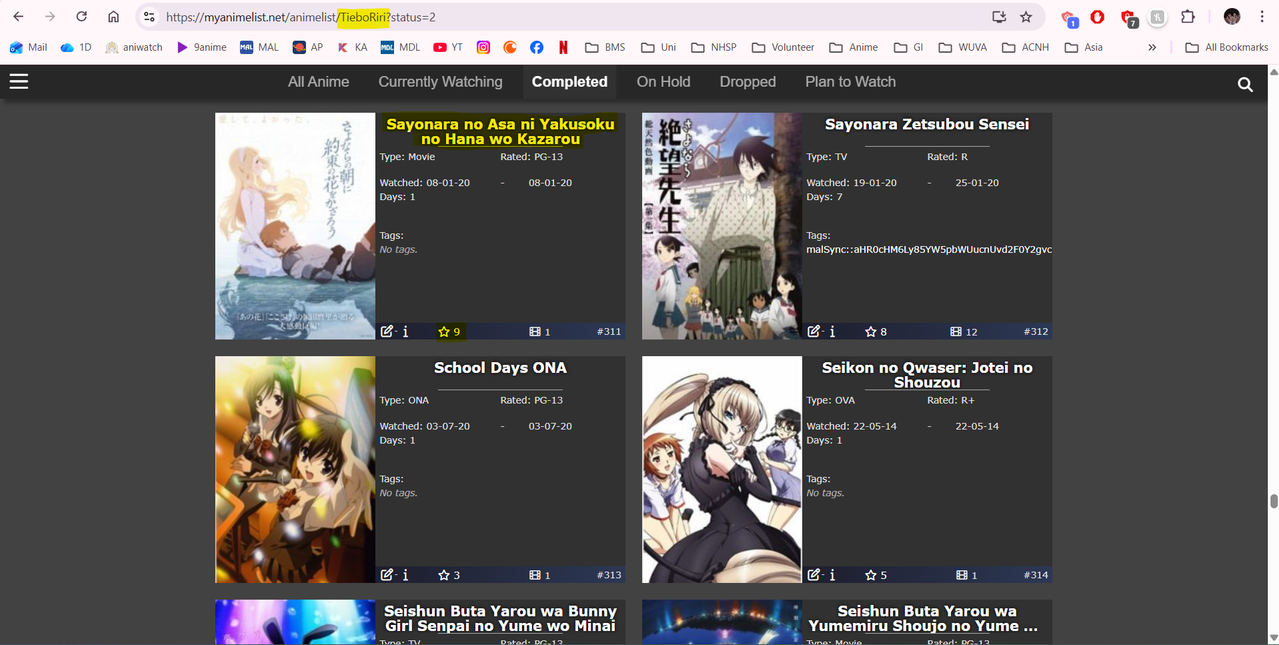Go back with the browser back arrow

click(18, 17)
